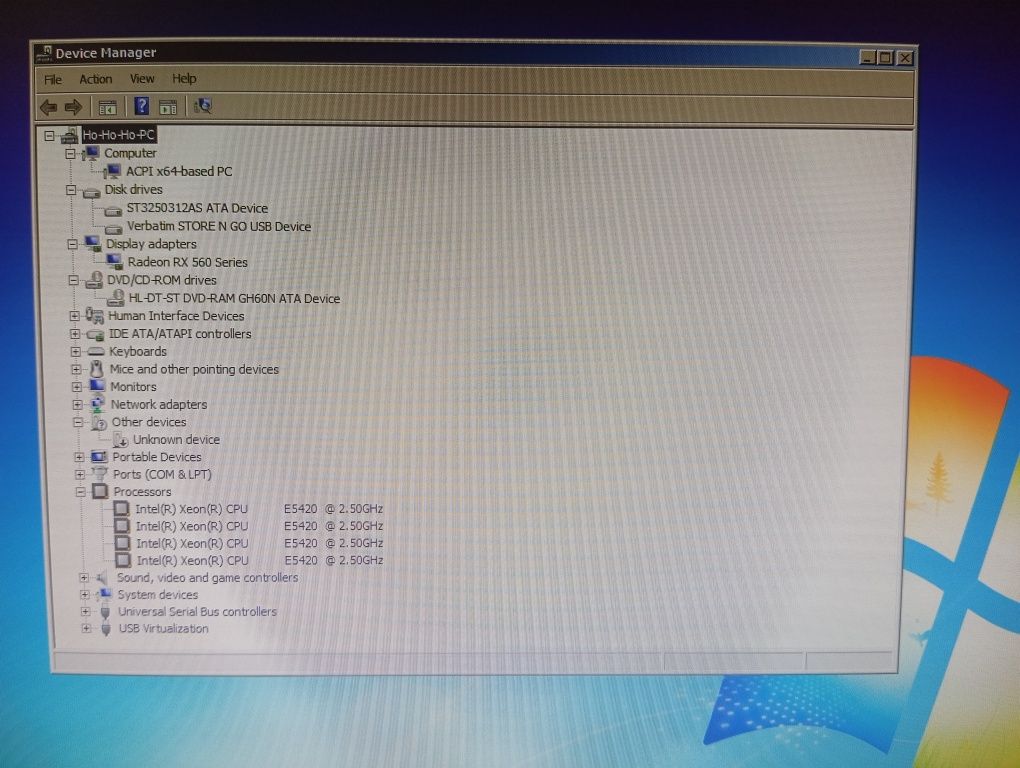Screen dimensions: 1020x768
Task: Select the Portable Devices category icon
Action: pos(100,457)
